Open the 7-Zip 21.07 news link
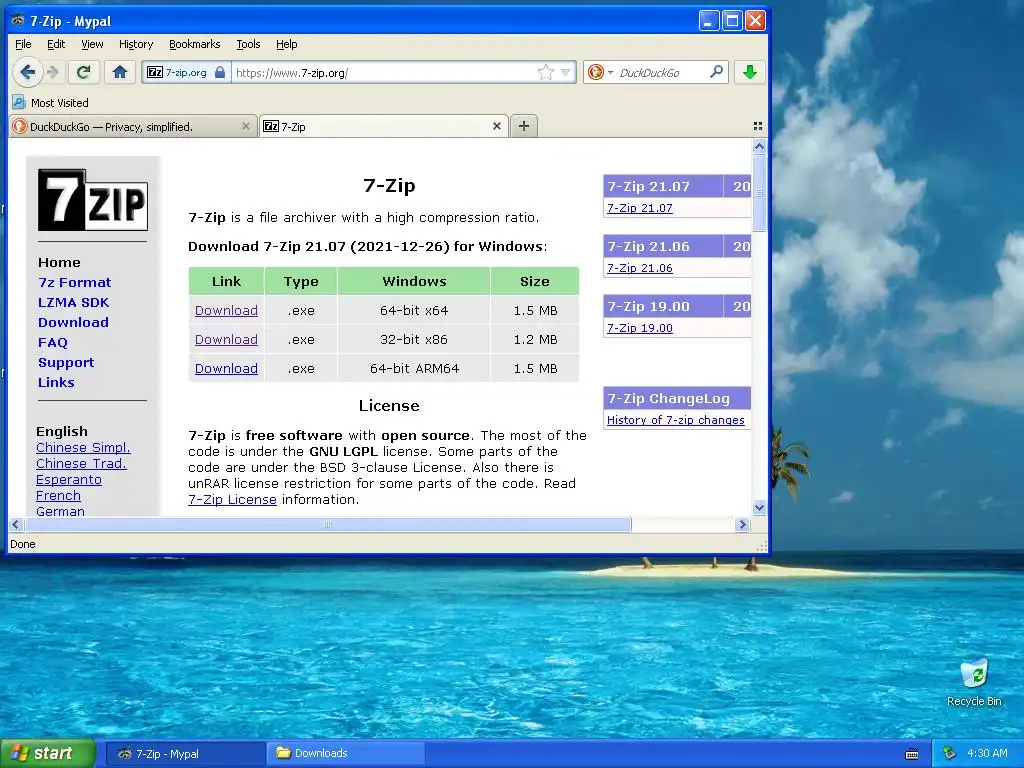This screenshot has height=768, width=1024. pyautogui.click(x=639, y=208)
